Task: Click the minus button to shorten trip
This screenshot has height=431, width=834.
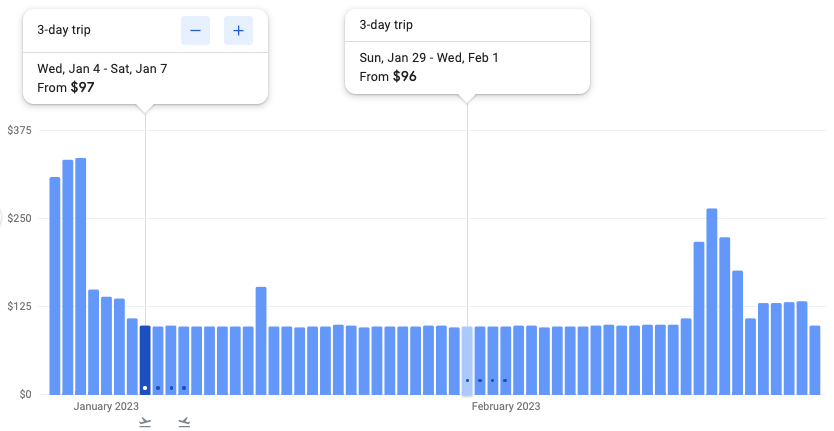Action: (195, 31)
